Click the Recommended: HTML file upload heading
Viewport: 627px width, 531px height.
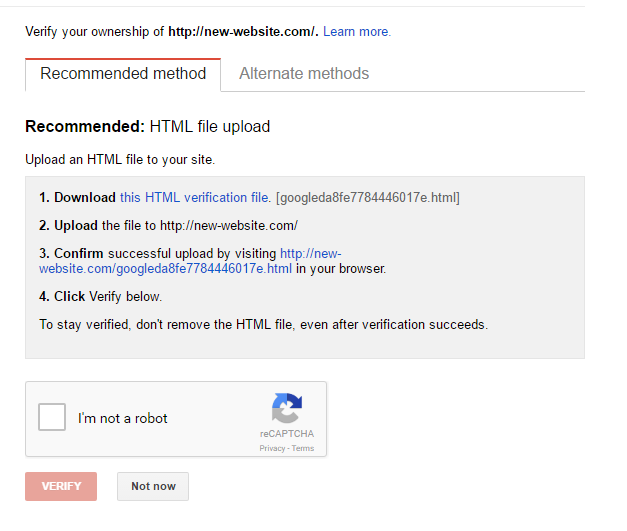[148, 126]
